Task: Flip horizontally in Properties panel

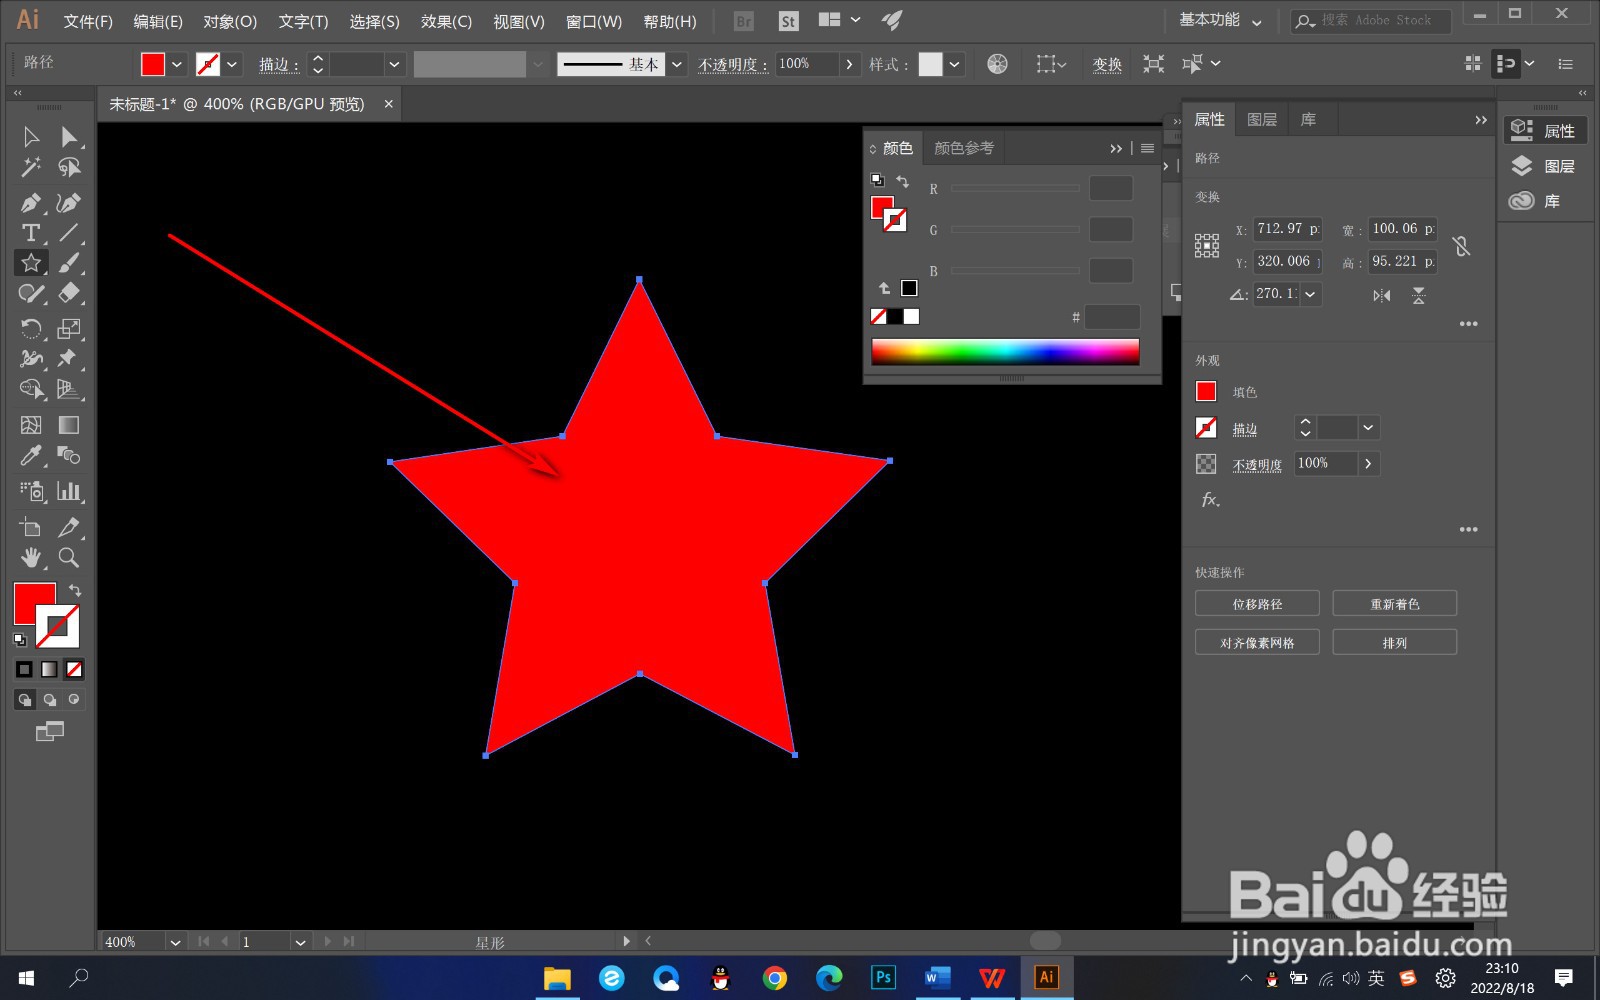Action: (1382, 295)
